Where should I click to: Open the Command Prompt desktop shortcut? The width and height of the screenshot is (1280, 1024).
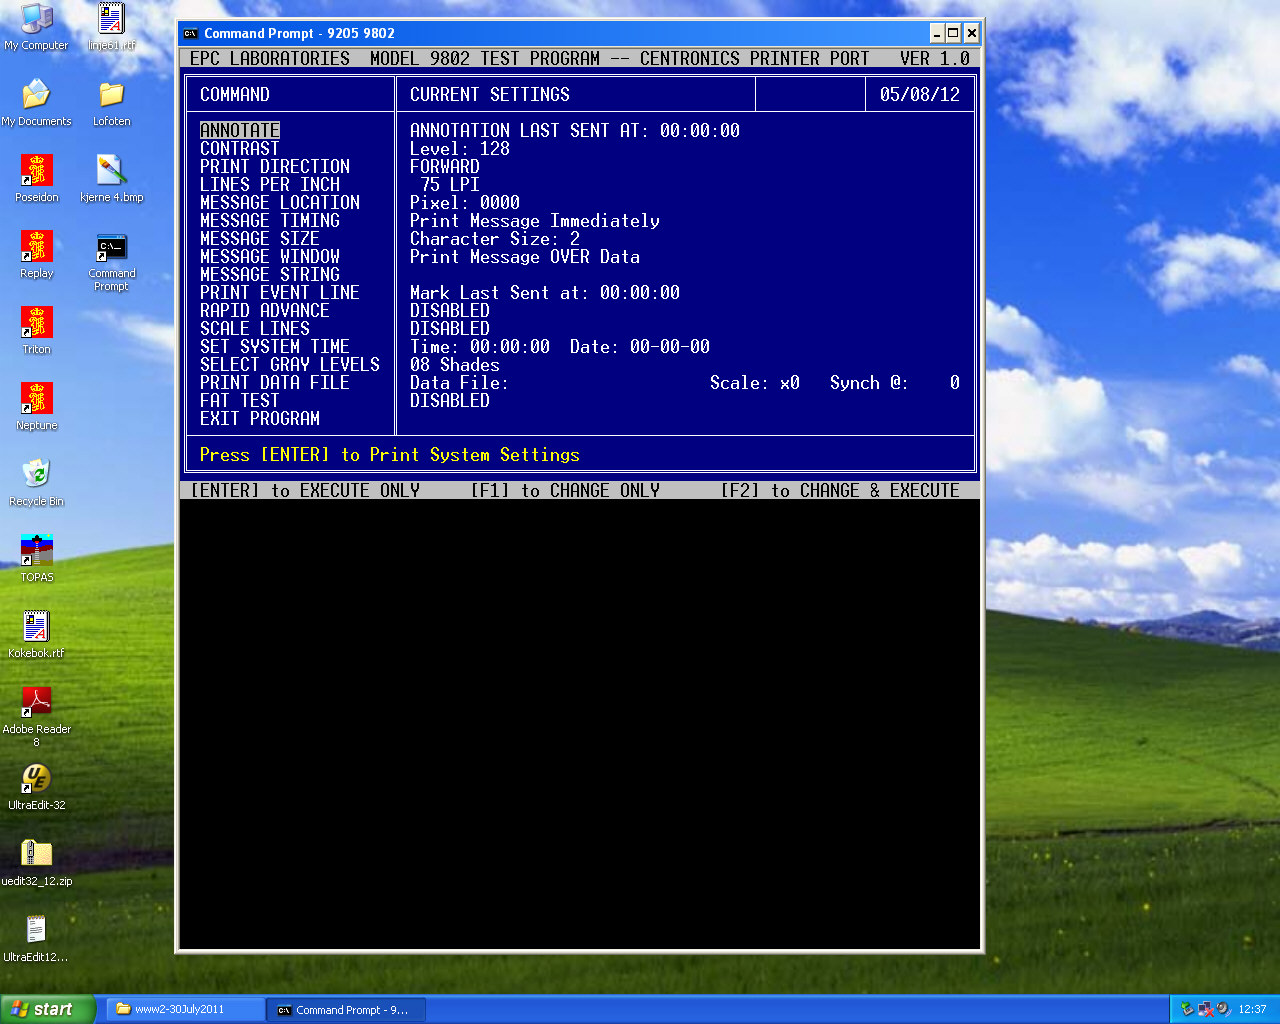pos(111,248)
